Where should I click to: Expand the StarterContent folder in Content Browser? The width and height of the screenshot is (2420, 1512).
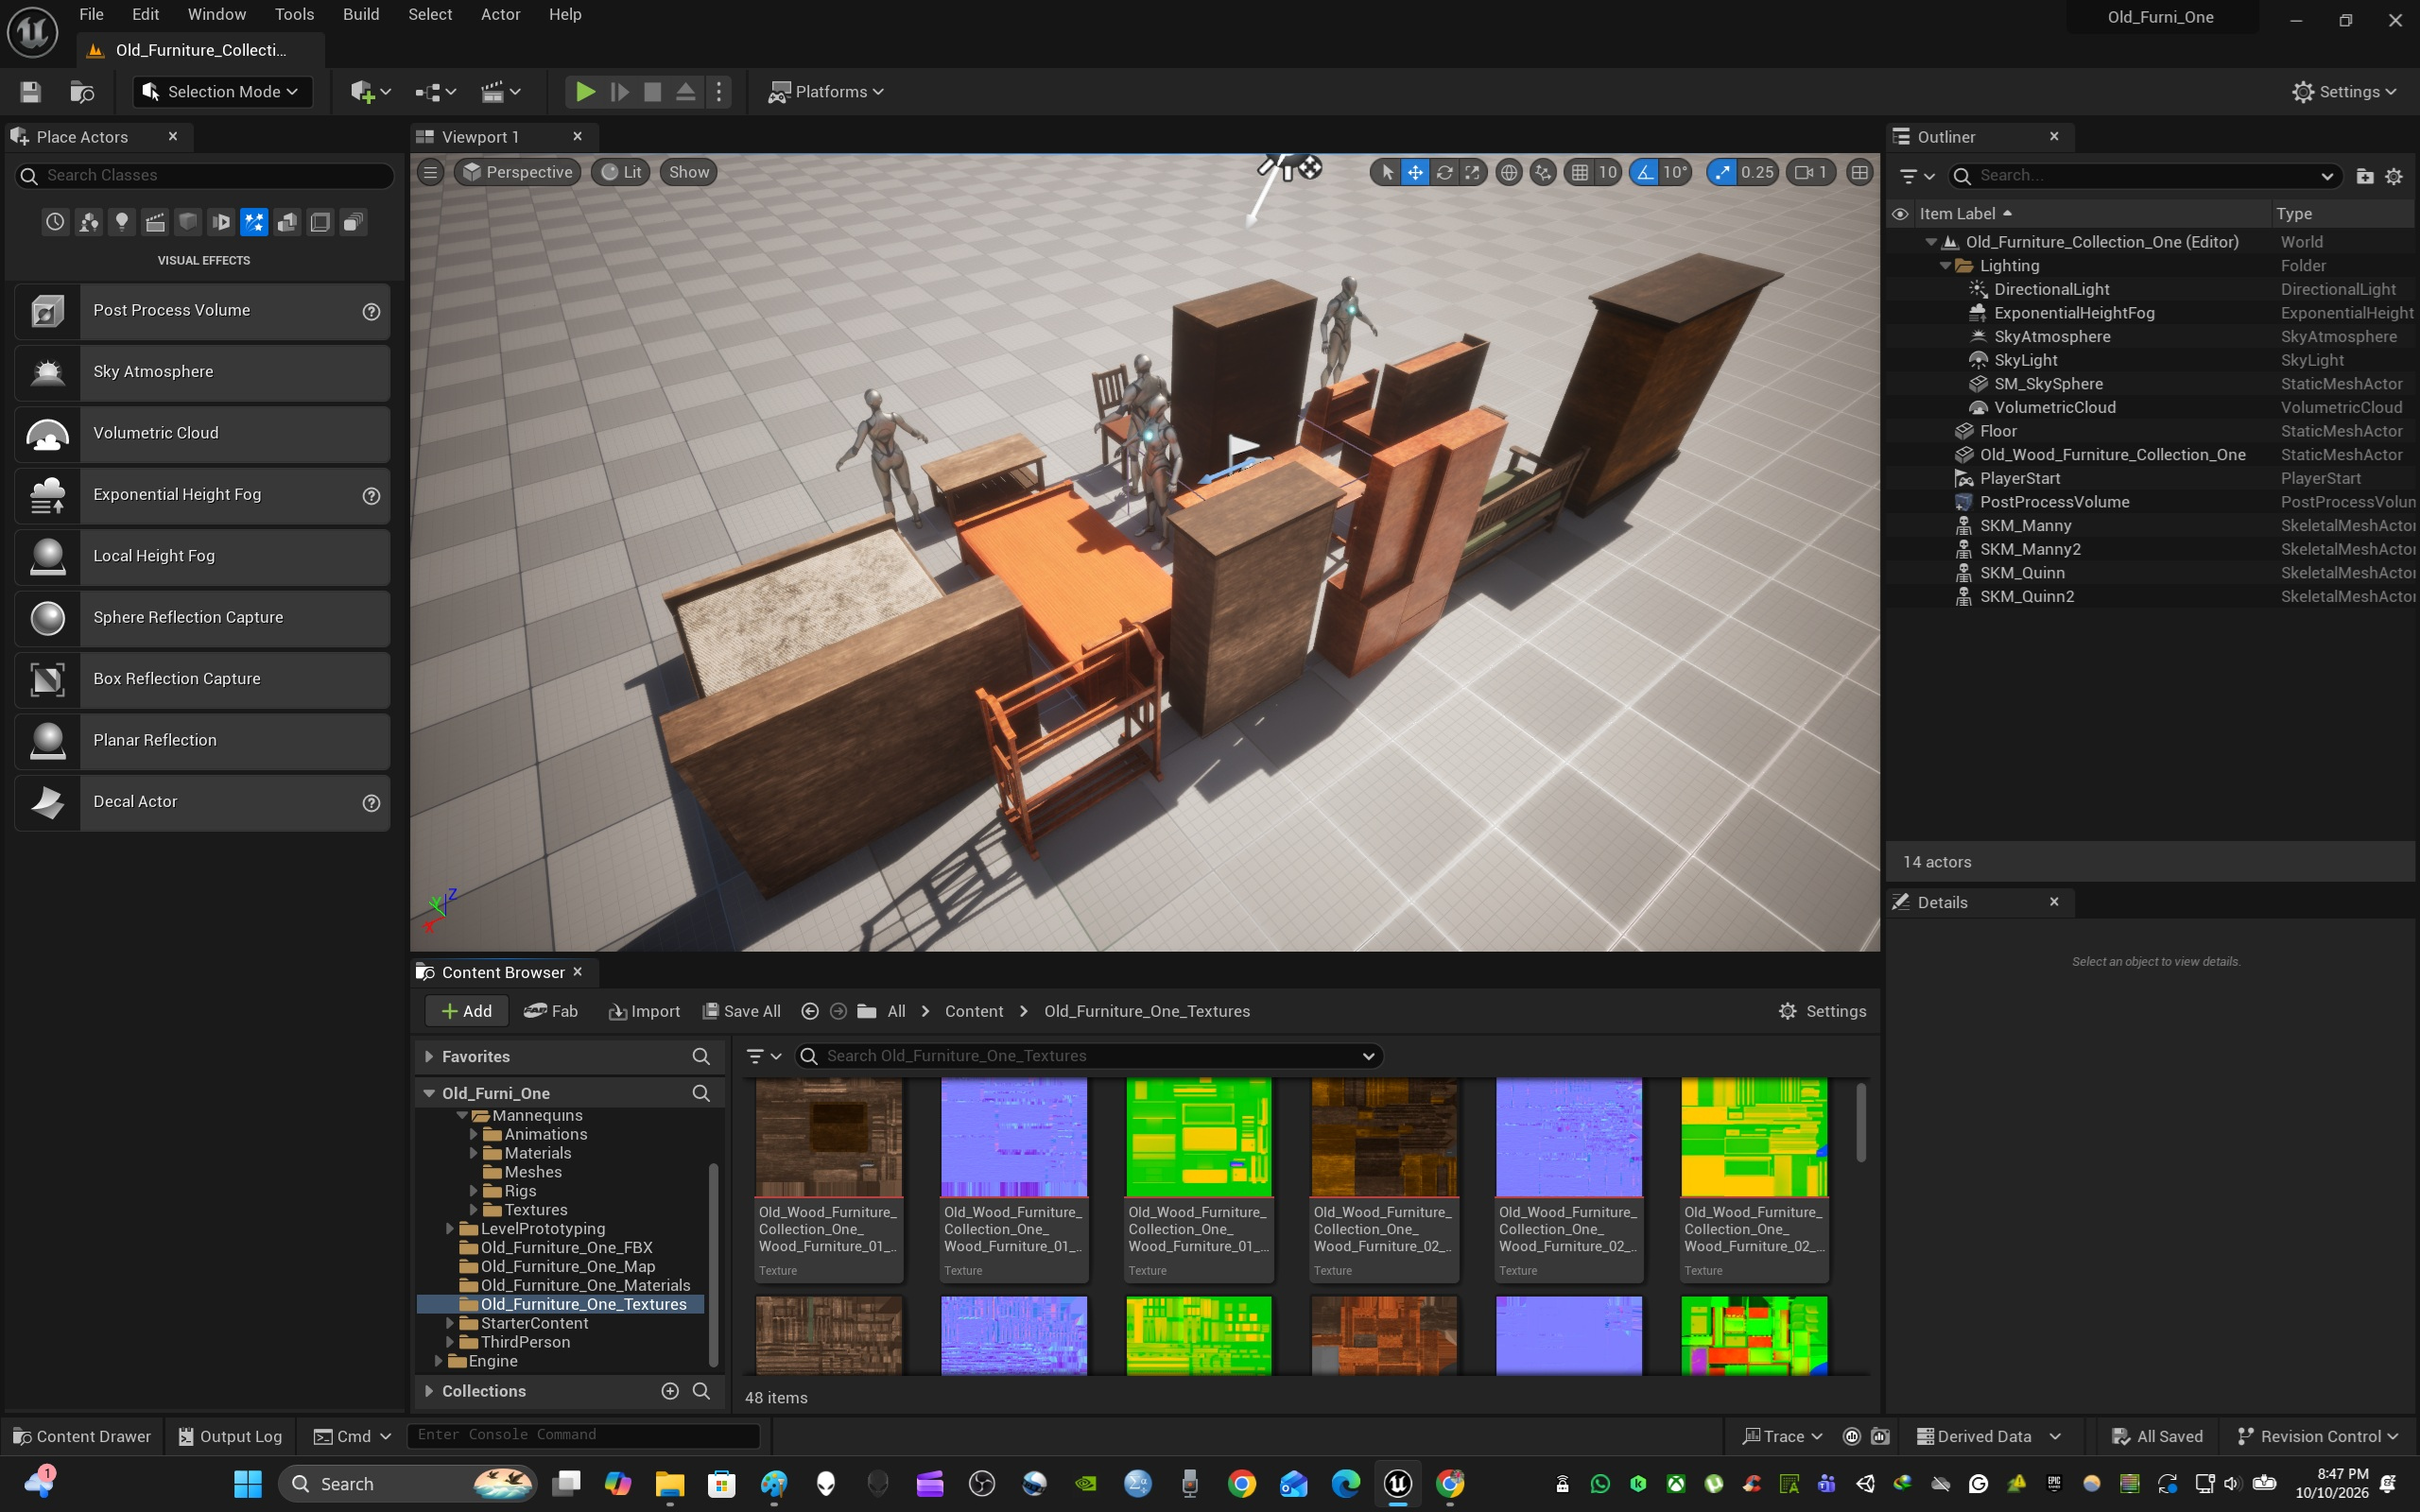coord(450,1323)
